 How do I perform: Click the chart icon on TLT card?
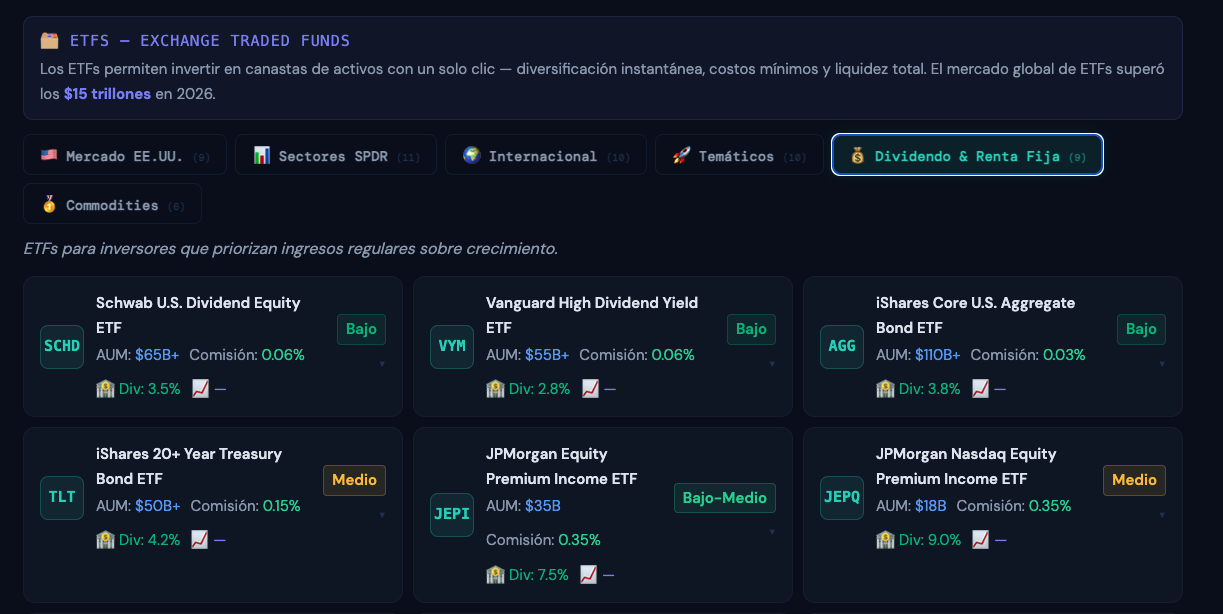(x=200, y=540)
